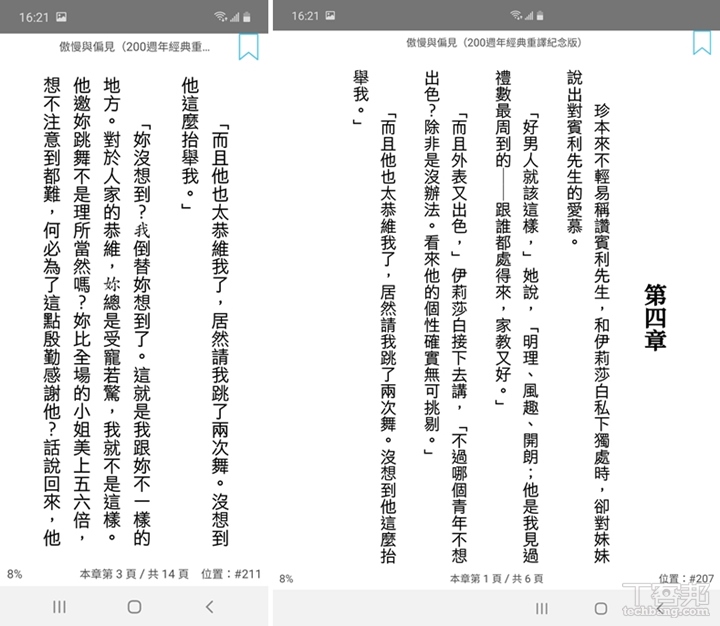Tap the line starting 「妳沒想到？ on left page
The height and width of the screenshot is (626, 720).
click(x=141, y=335)
